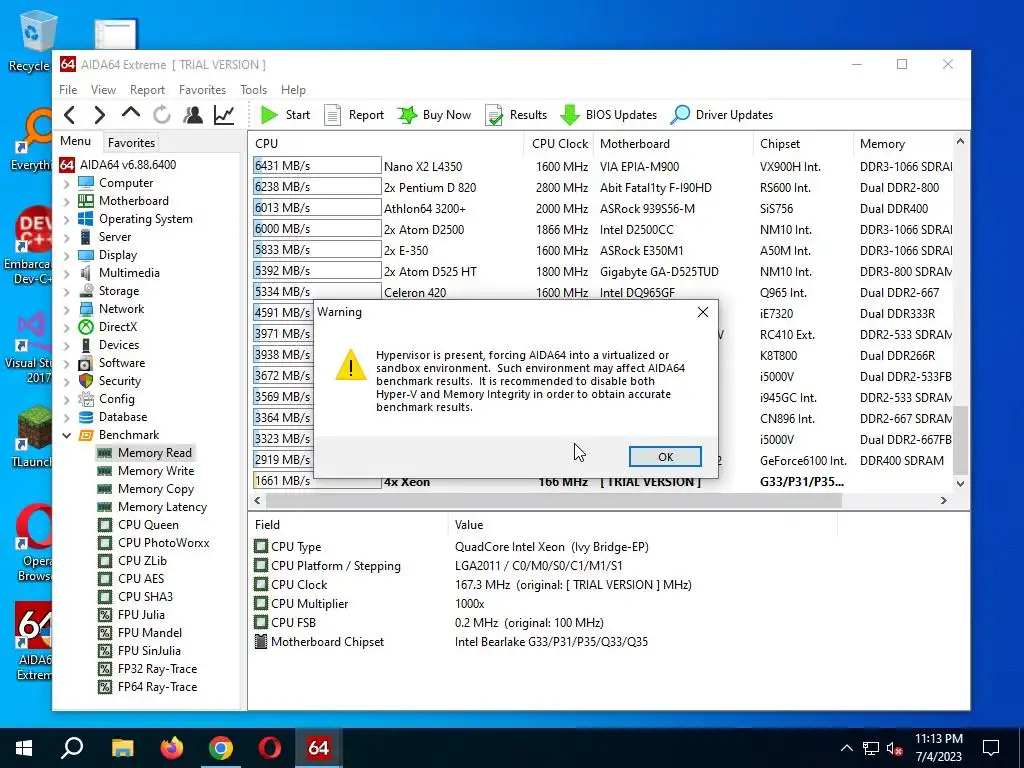
Task: Open the Help menu
Action: [293, 89]
